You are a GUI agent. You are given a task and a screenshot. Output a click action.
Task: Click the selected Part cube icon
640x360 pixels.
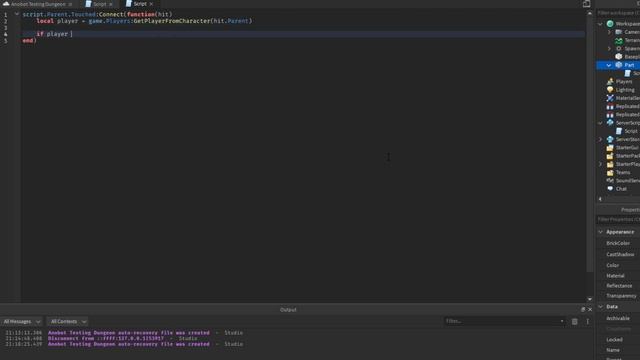pos(619,65)
